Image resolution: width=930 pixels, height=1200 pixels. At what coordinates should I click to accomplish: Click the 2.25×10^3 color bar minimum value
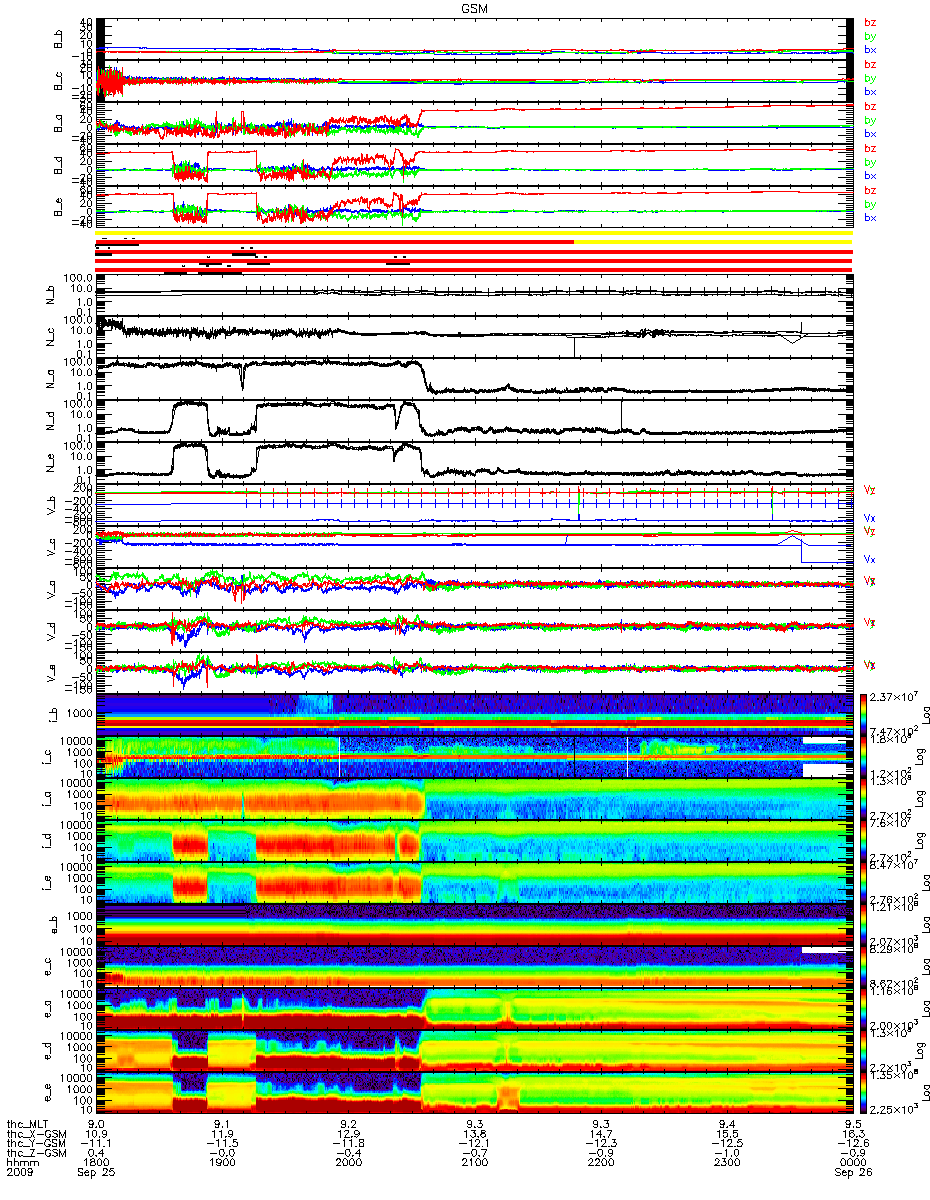coord(894,1110)
